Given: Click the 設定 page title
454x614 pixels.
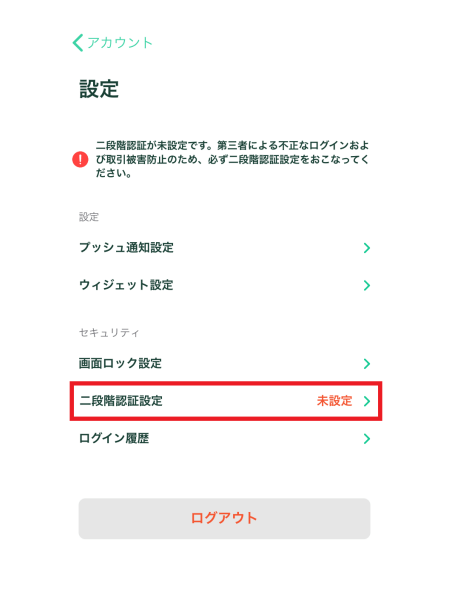Looking at the screenshot, I should point(99,89).
